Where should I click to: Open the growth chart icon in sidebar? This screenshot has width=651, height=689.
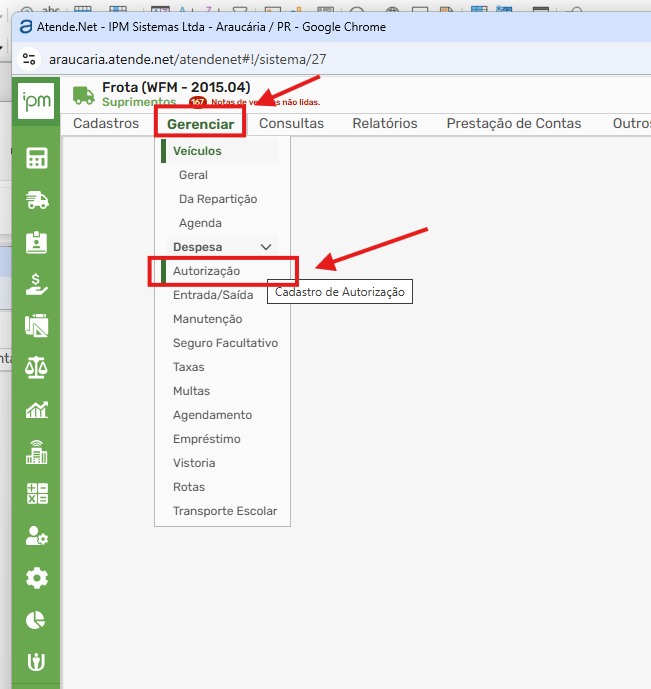coord(36,410)
